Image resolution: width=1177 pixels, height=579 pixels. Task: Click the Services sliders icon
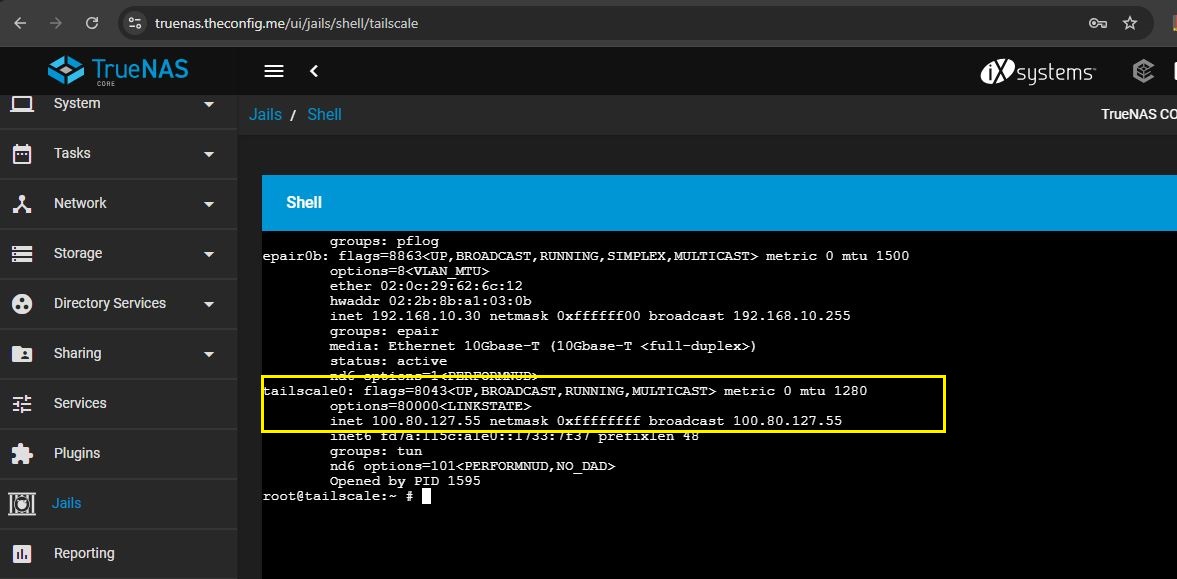coord(22,403)
